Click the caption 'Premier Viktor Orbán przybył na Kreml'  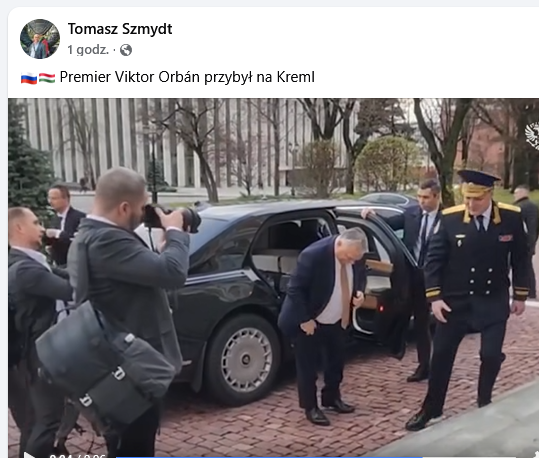point(187,77)
